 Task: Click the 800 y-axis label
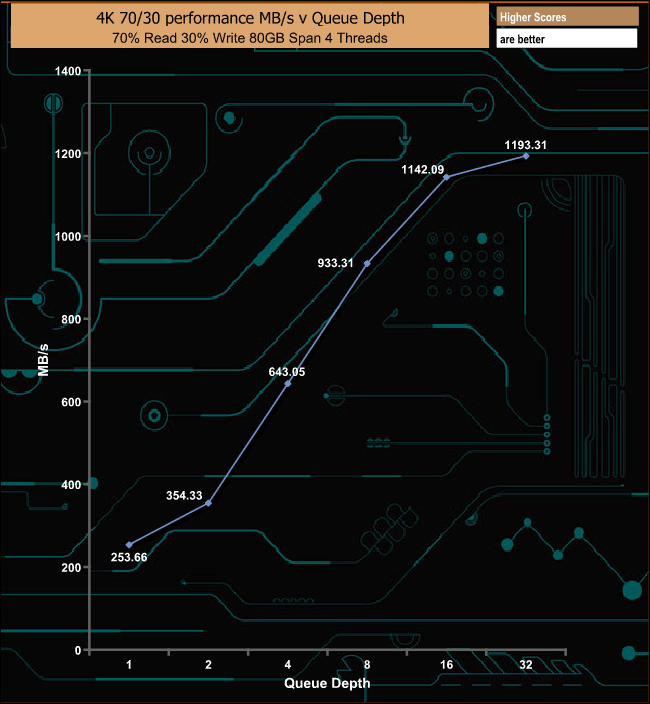click(71, 319)
